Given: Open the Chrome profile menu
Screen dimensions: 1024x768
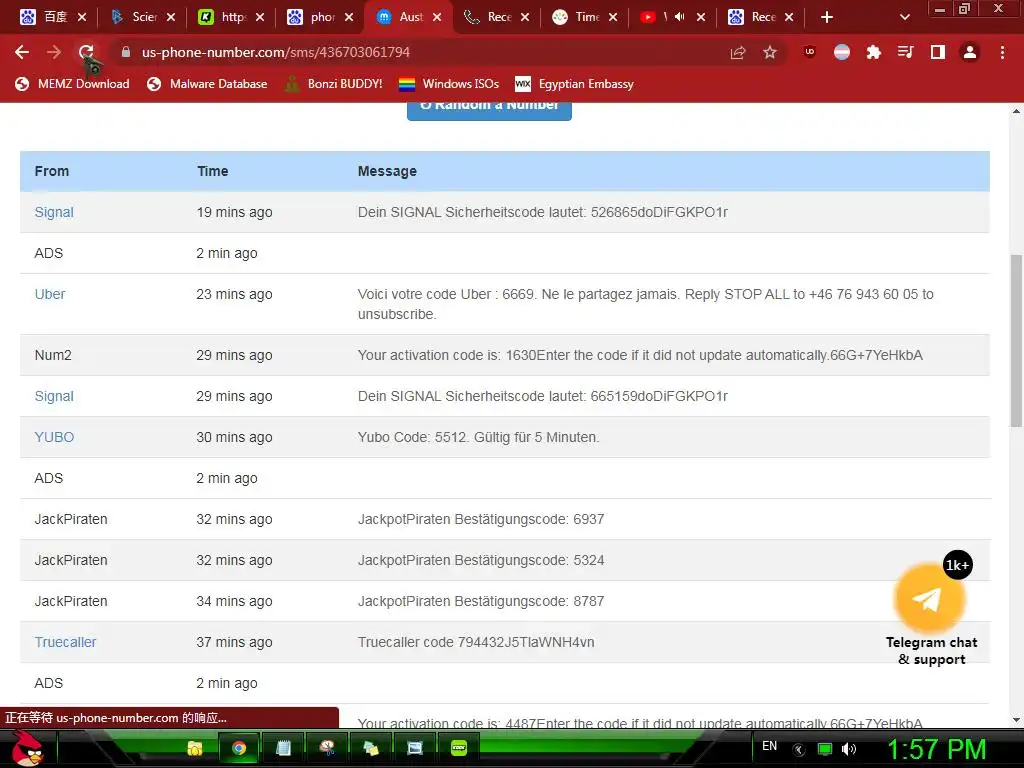Looking at the screenshot, I should tap(970, 52).
